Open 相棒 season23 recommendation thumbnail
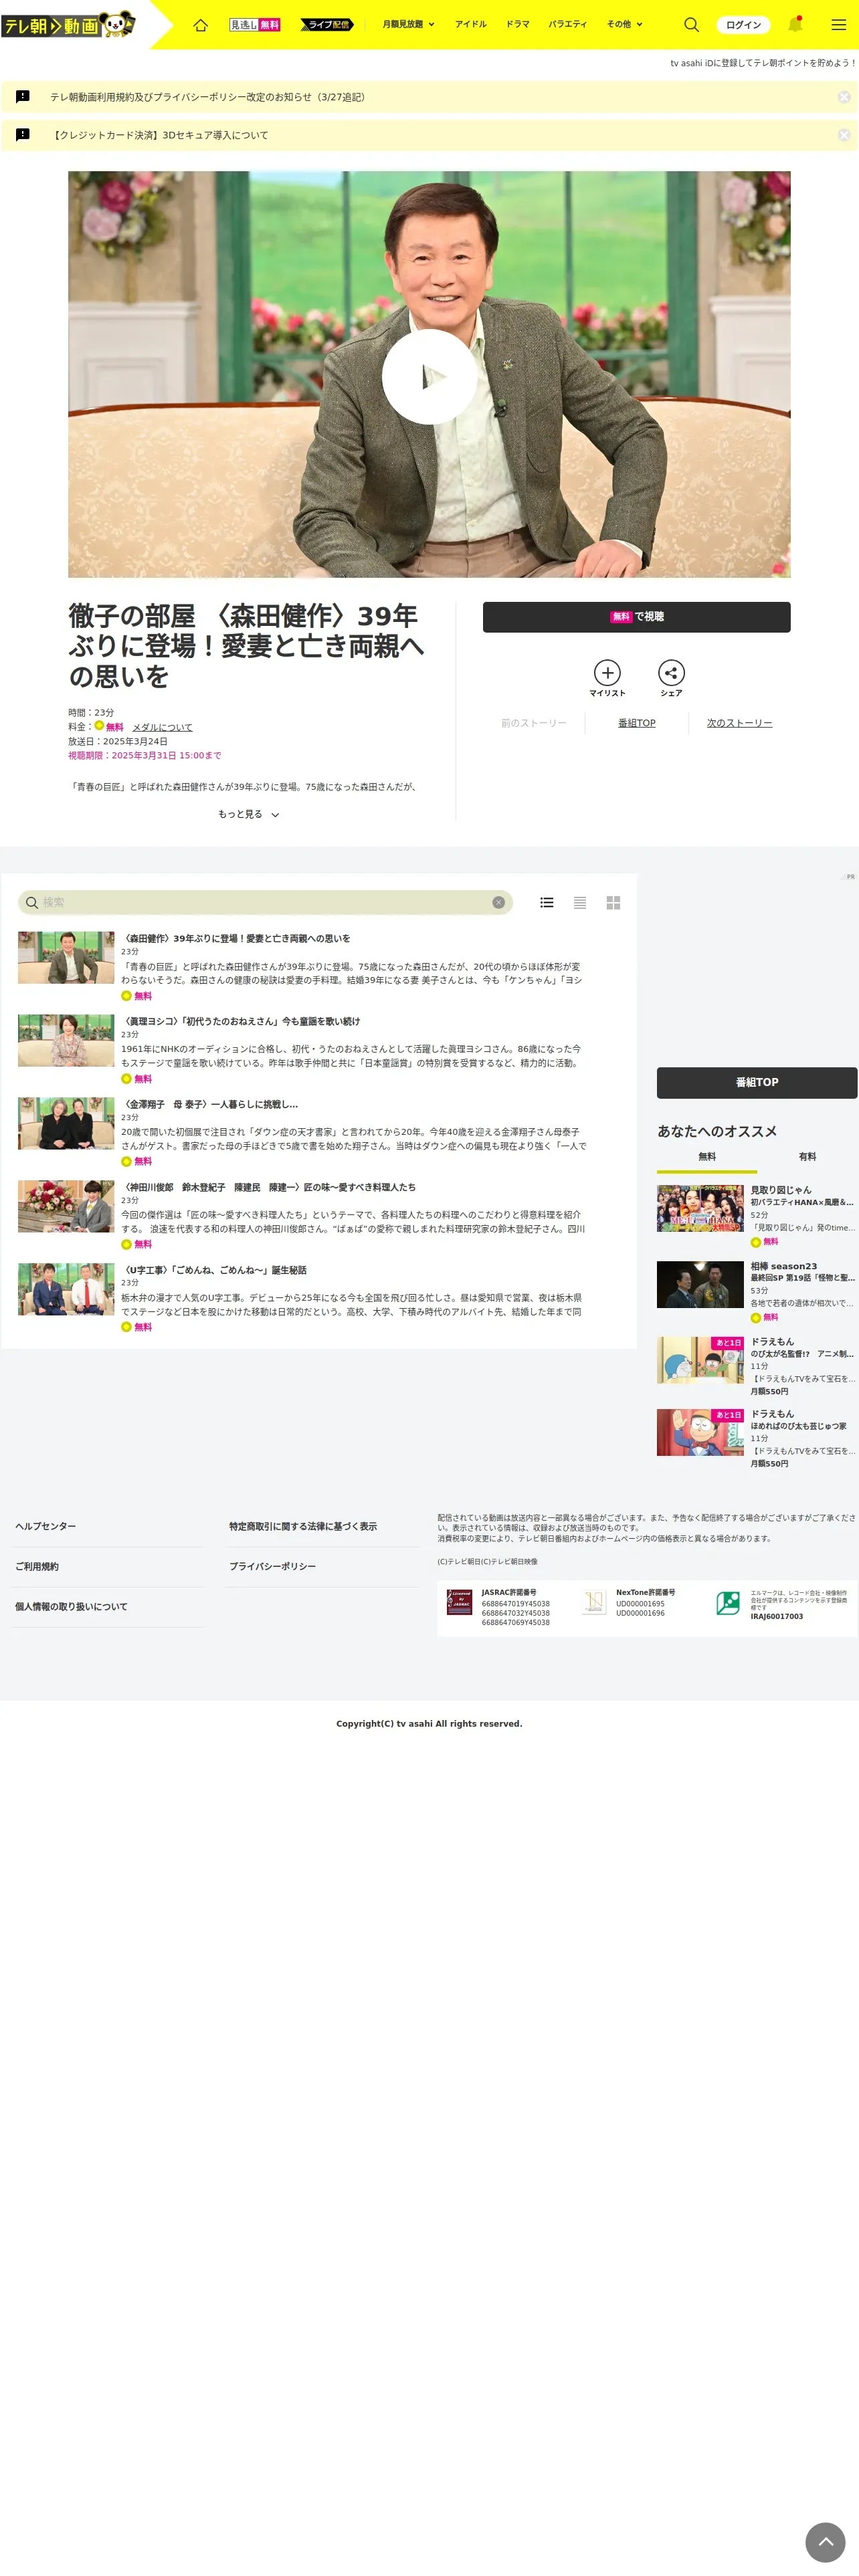The width and height of the screenshot is (859, 2576). 700,1285
